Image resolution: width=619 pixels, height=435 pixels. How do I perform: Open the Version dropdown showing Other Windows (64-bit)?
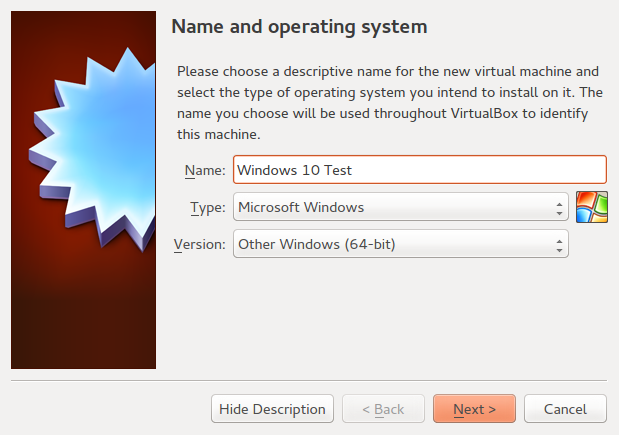(401, 244)
